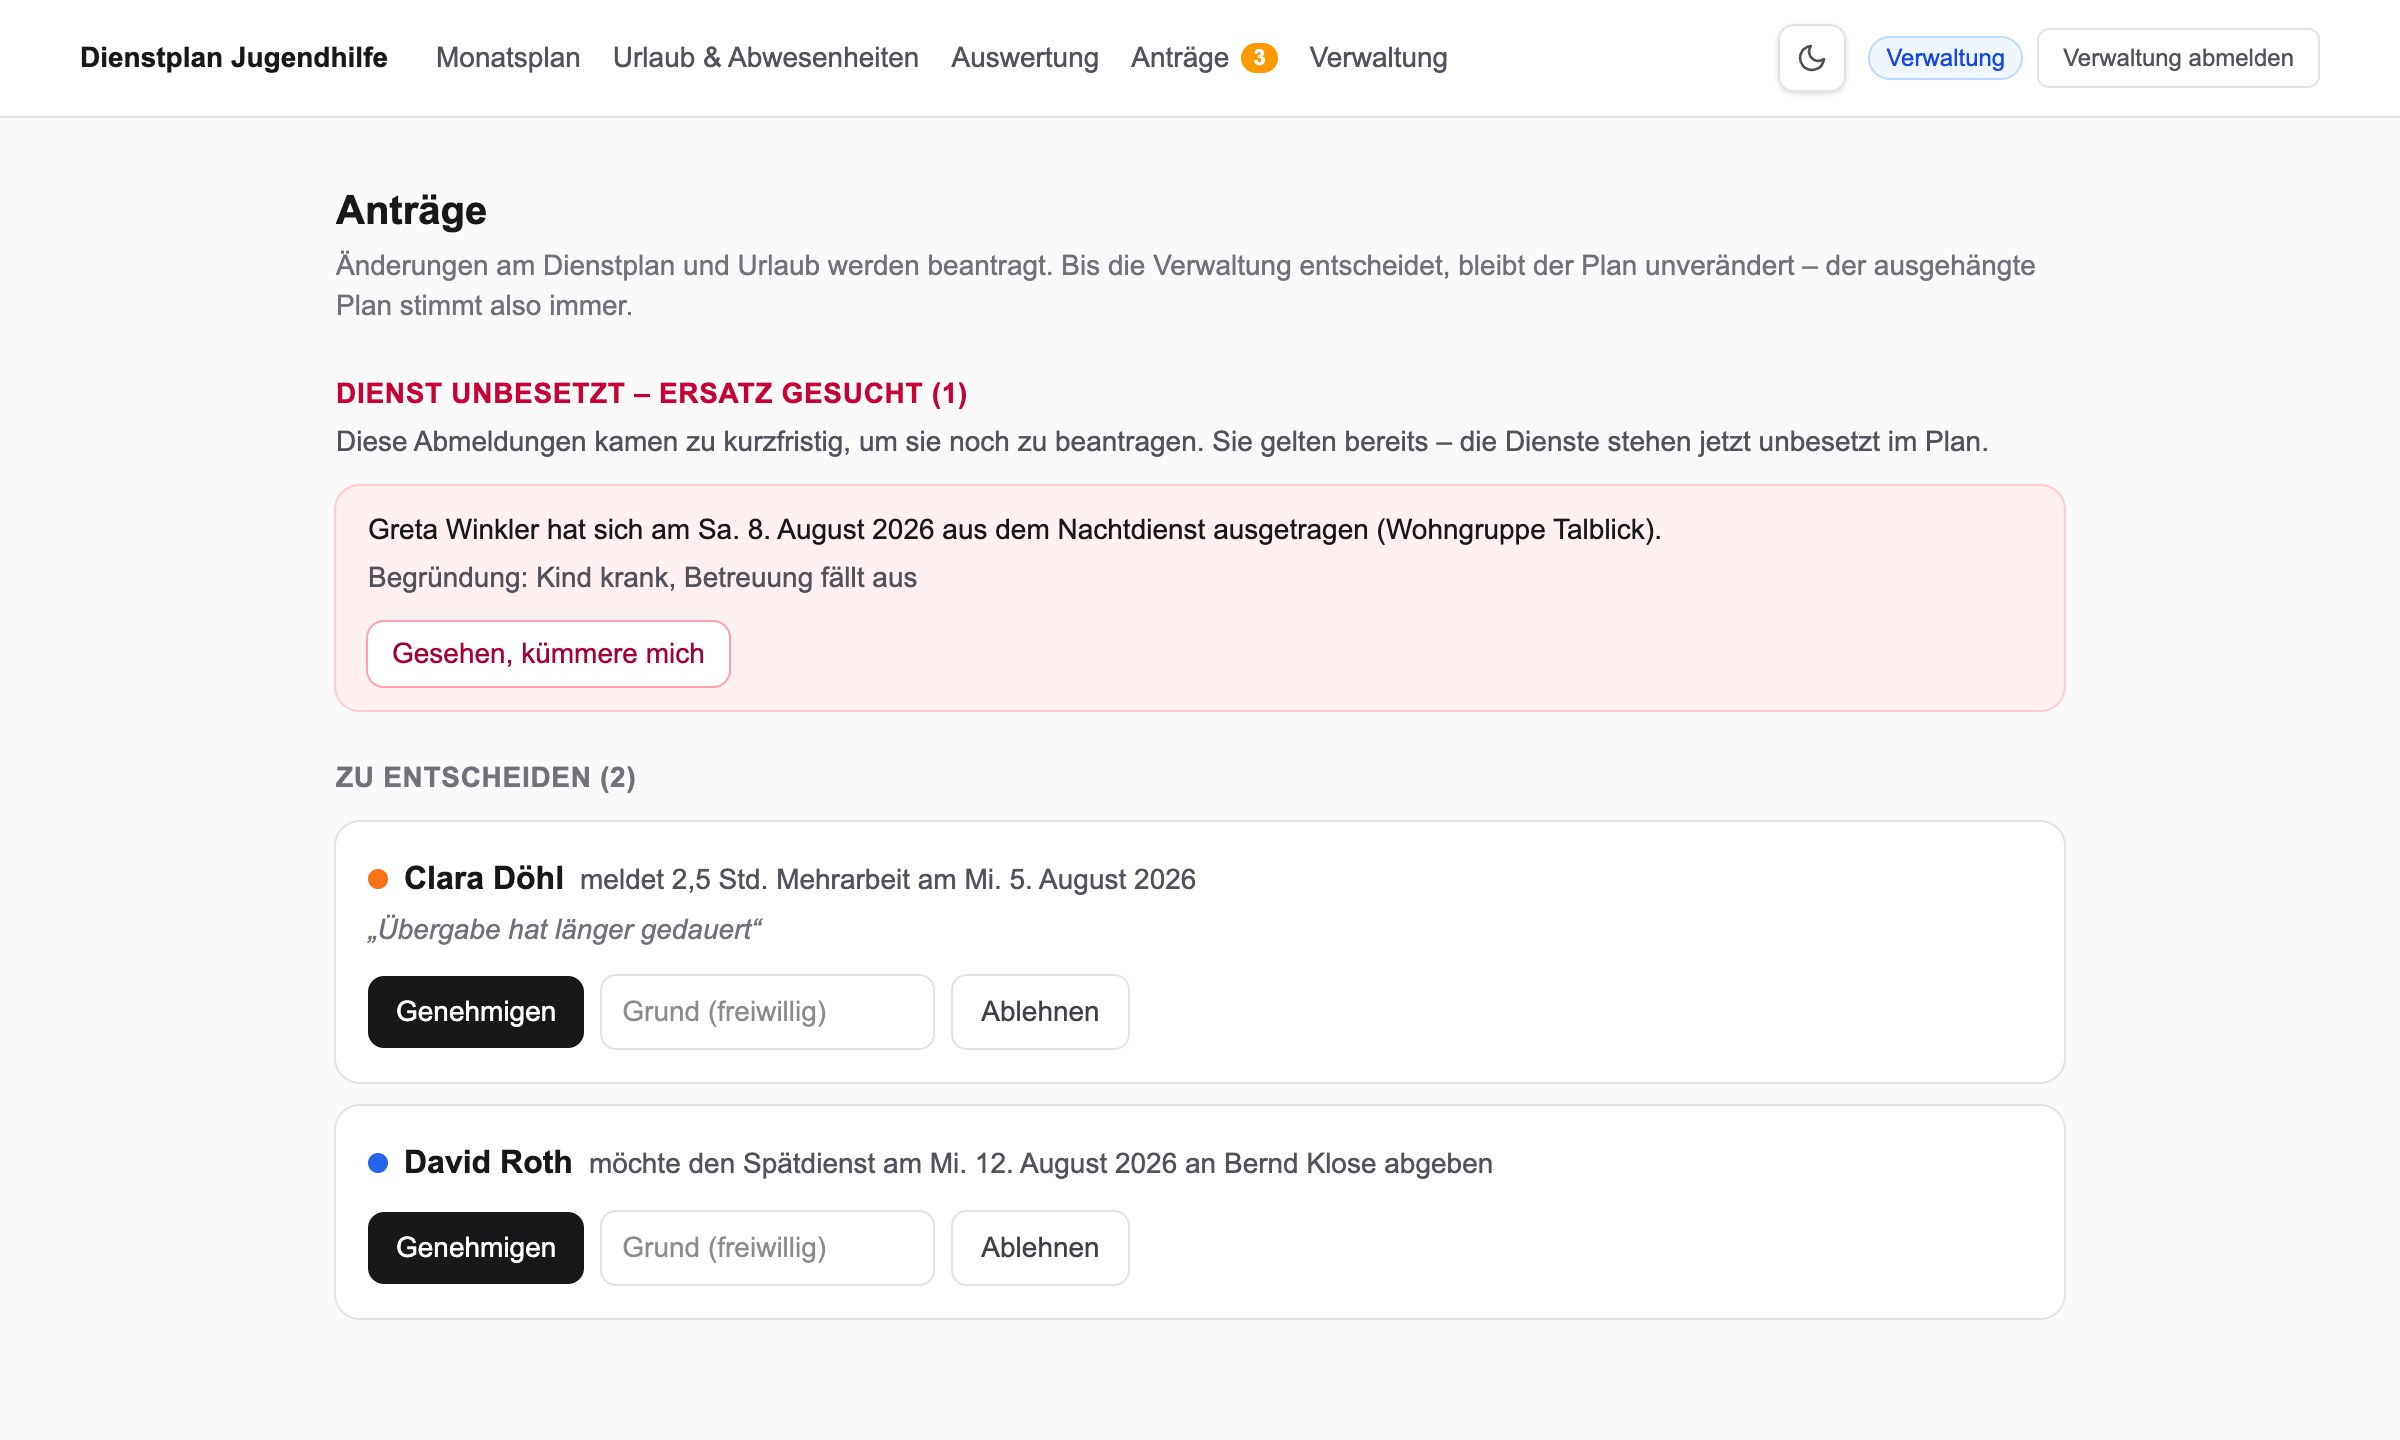Reject Clara Döhl's request with Ablehnen

coord(1040,1012)
